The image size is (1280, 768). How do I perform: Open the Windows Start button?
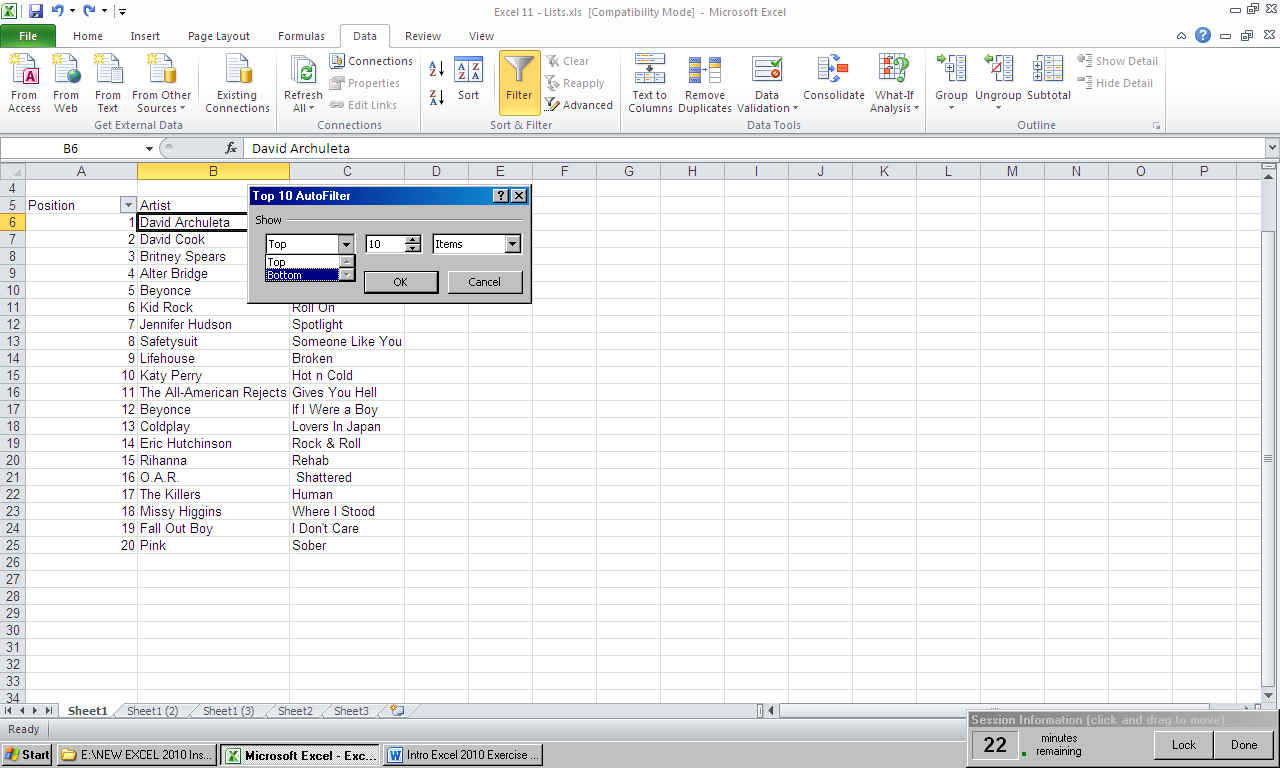pos(27,755)
